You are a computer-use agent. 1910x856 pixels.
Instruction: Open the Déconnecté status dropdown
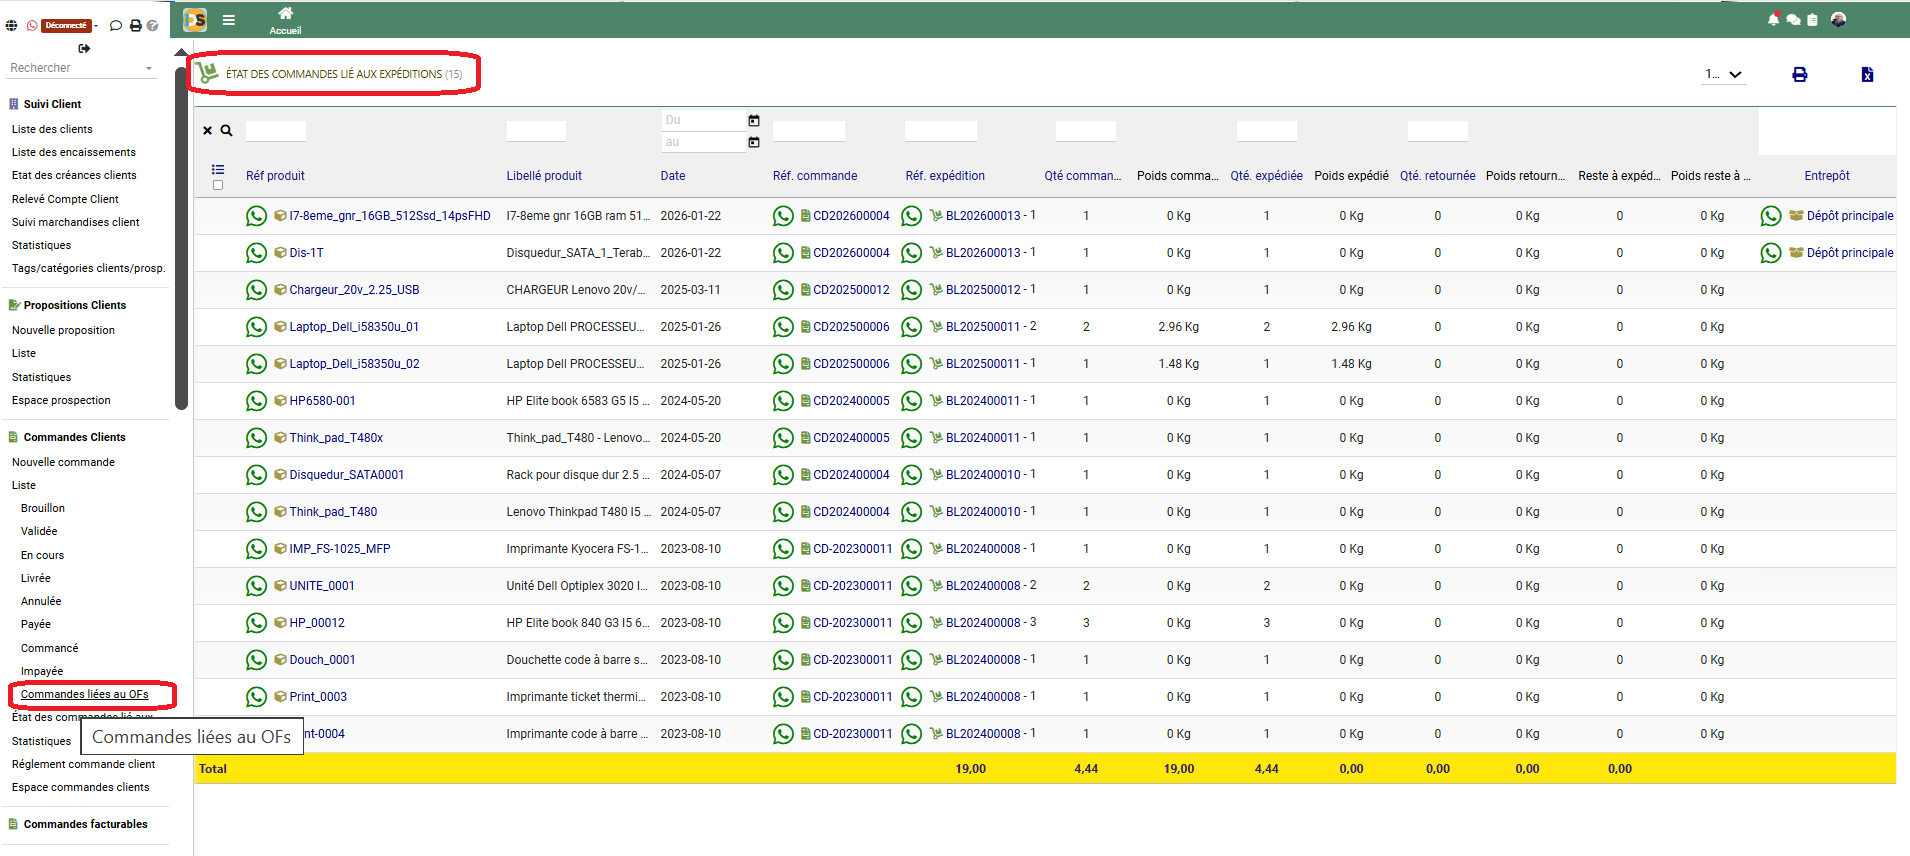69,25
